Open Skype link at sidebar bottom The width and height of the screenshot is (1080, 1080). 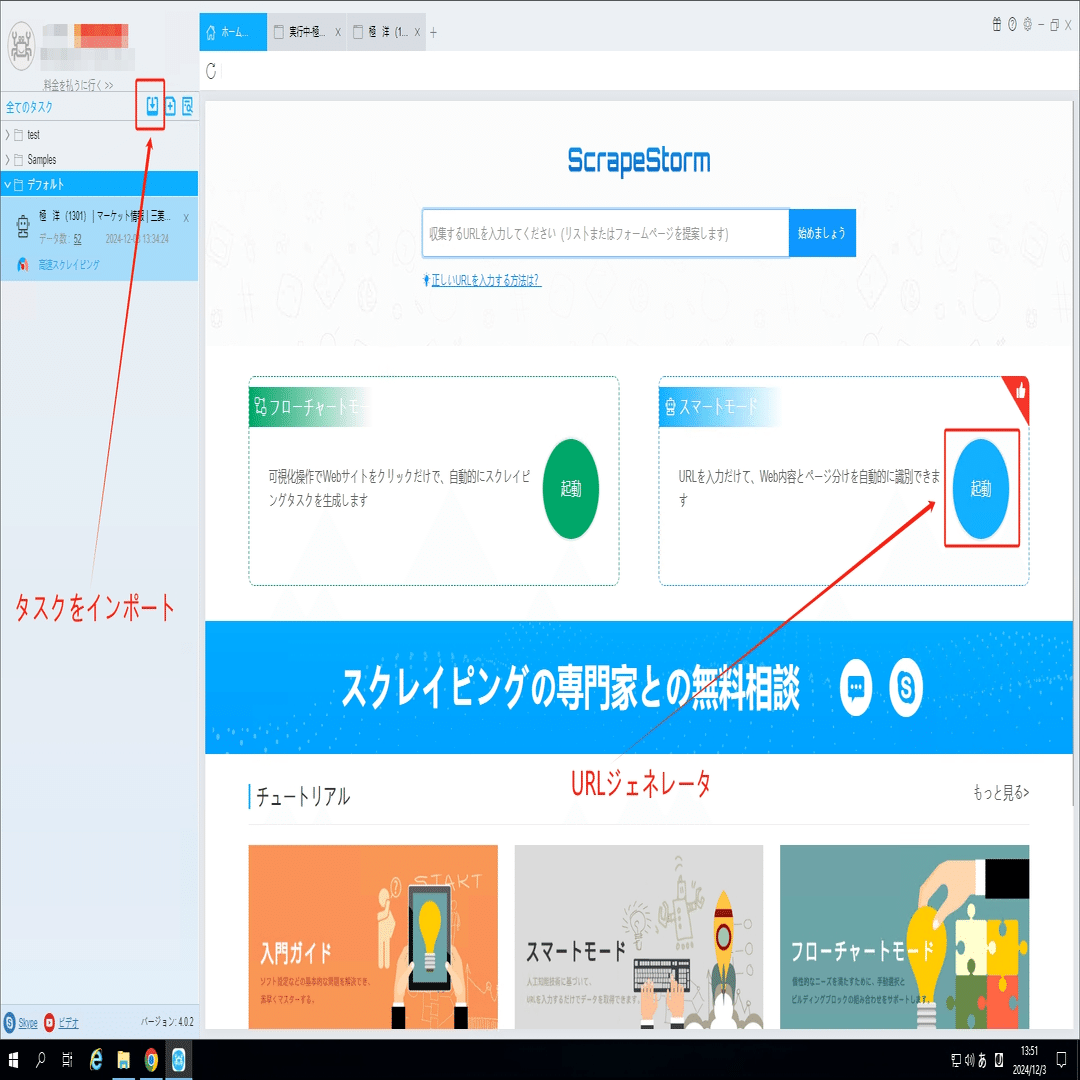[28, 1023]
